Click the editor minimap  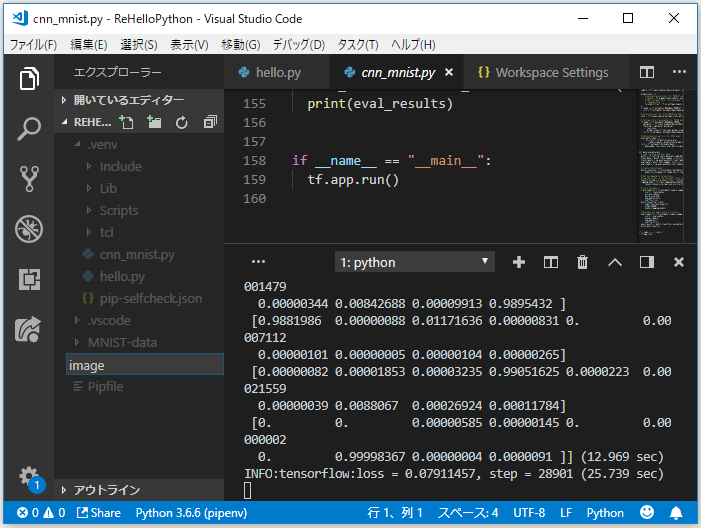[x=661, y=163]
